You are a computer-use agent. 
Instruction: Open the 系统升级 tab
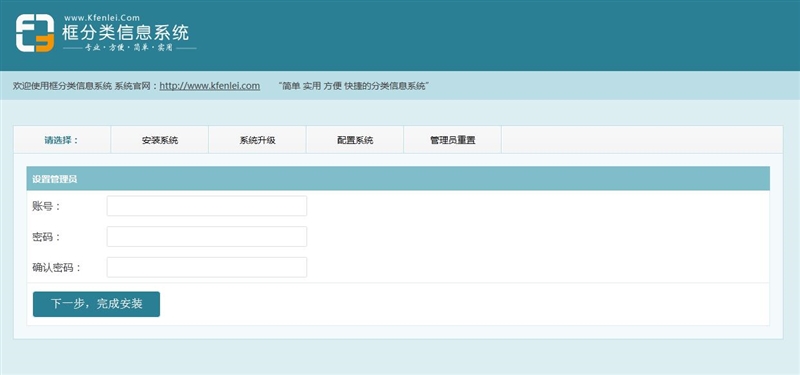pyautogui.click(x=257, y=140)
